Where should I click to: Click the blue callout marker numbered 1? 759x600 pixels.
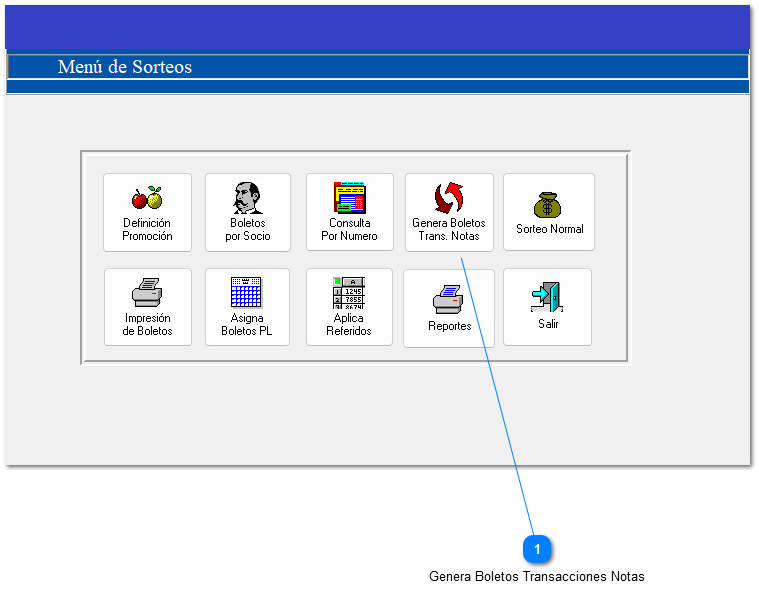(x=537, y=549)
